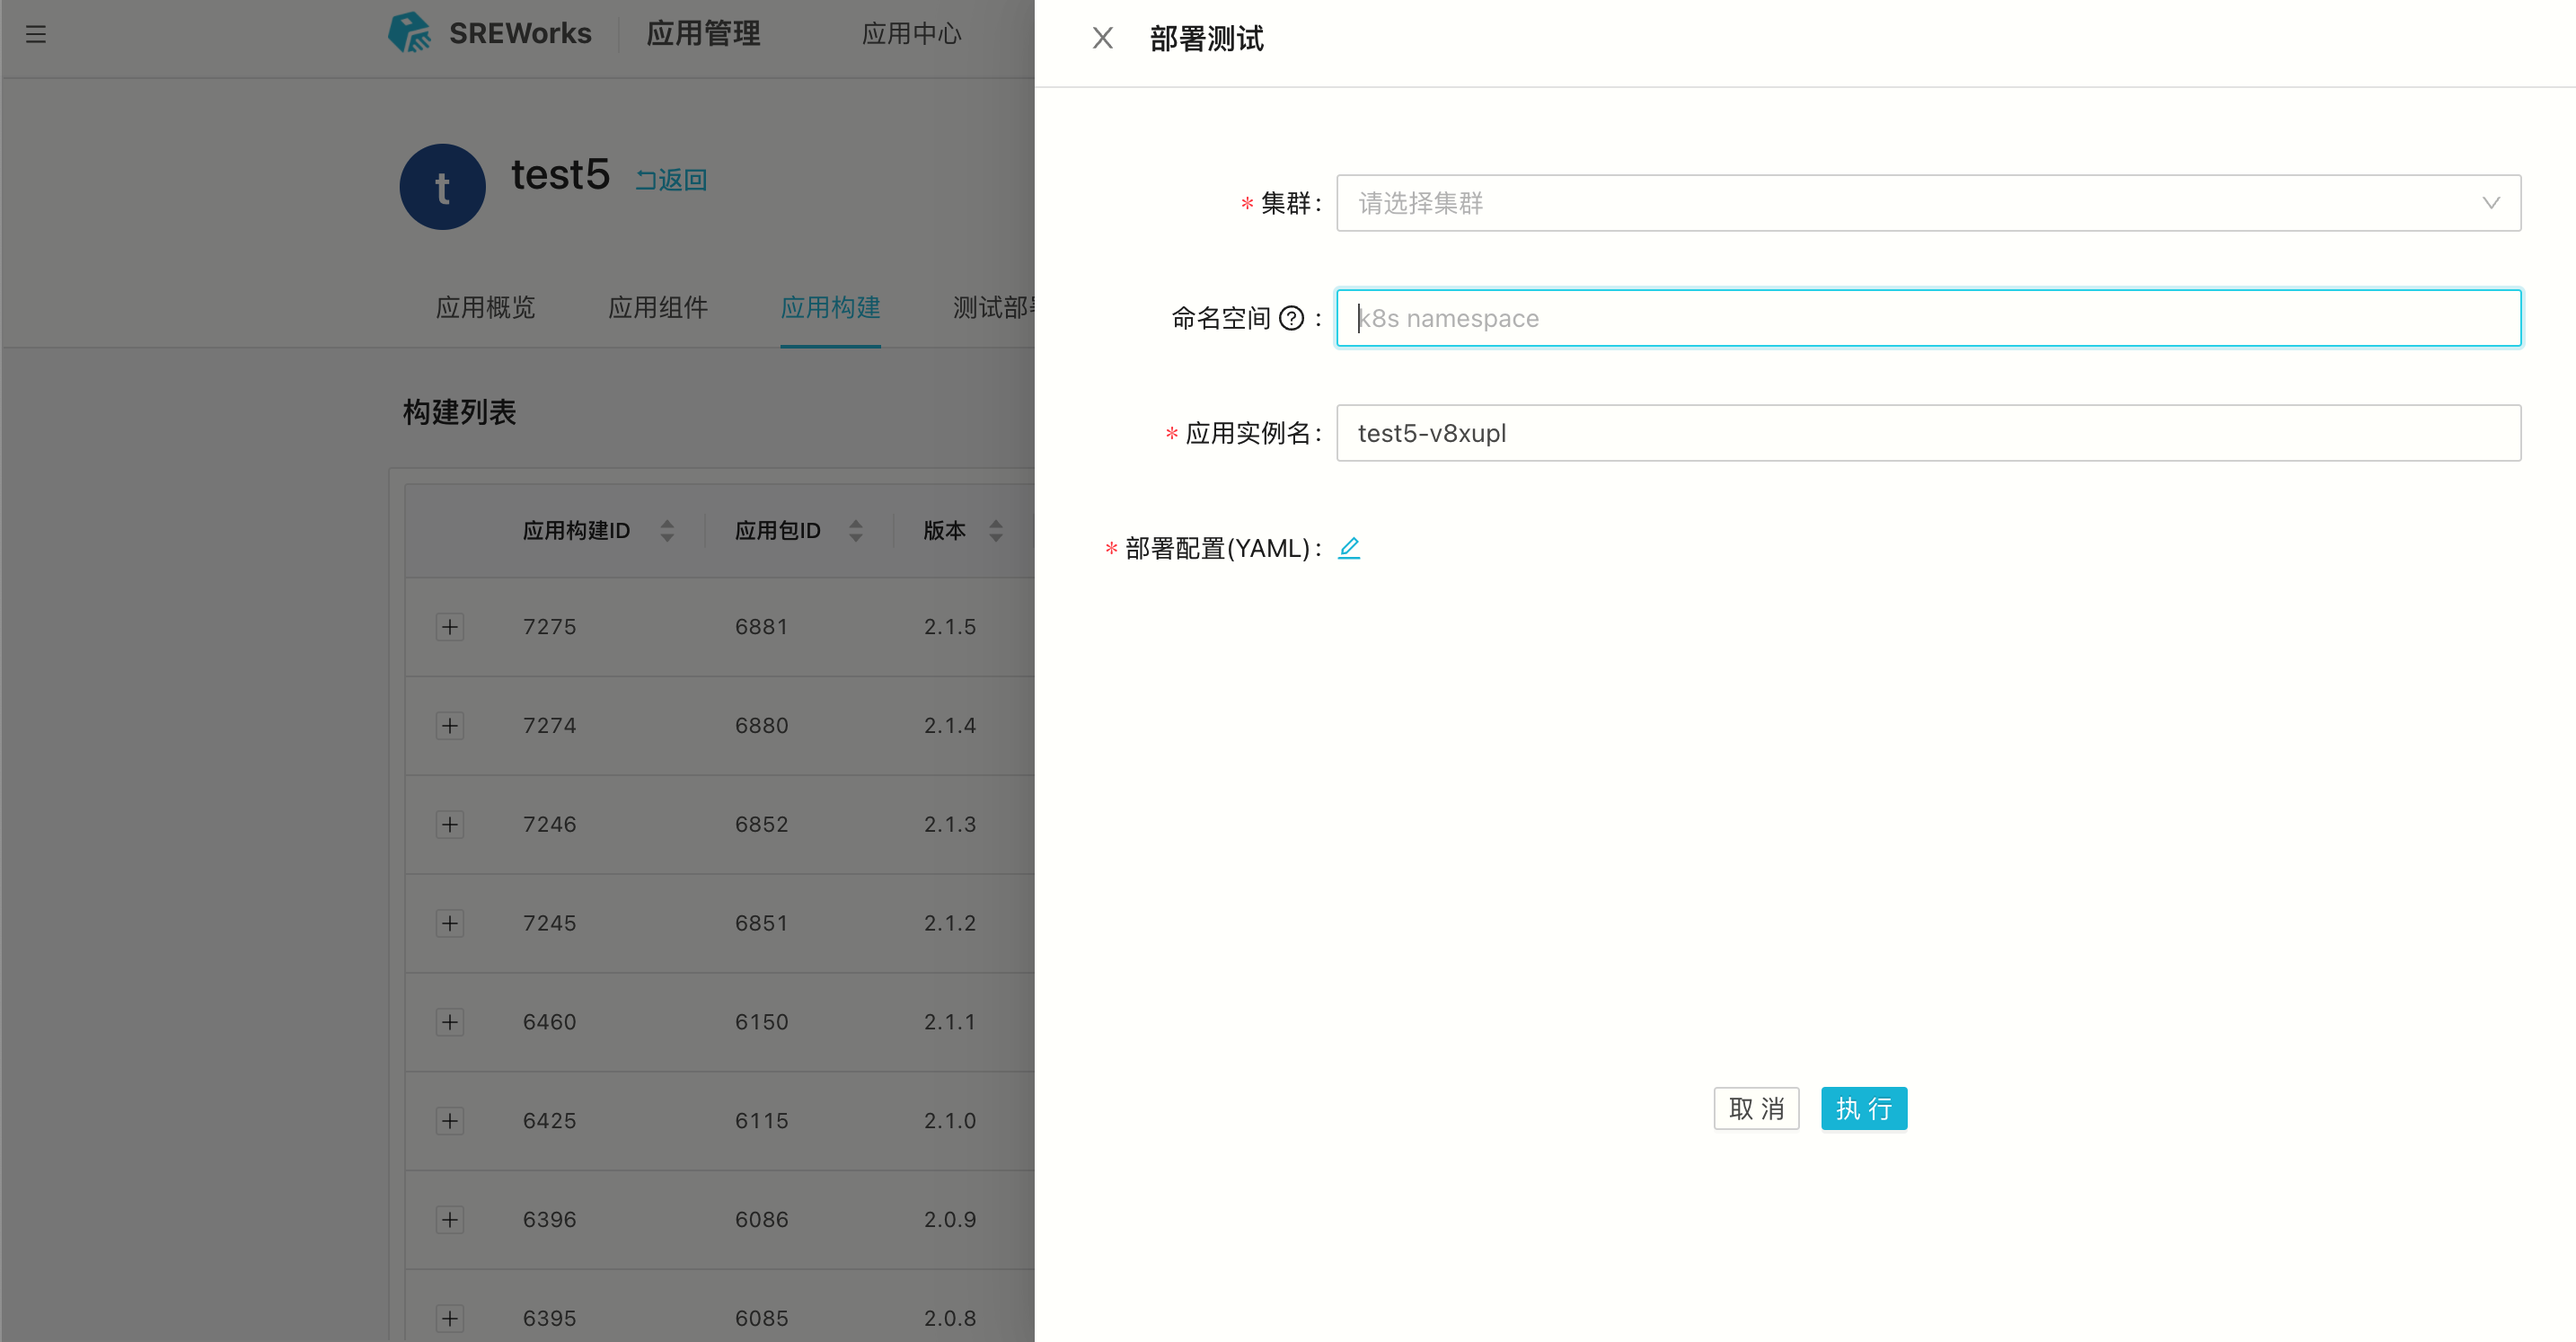Screen dimensions: 2576x1342
Task: Open the YAML deployment config edit icon
Action: tap(1349, 547)
